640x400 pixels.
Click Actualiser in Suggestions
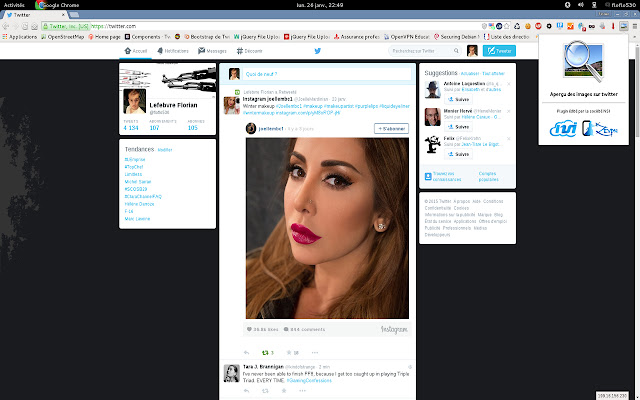pos(470,73)
